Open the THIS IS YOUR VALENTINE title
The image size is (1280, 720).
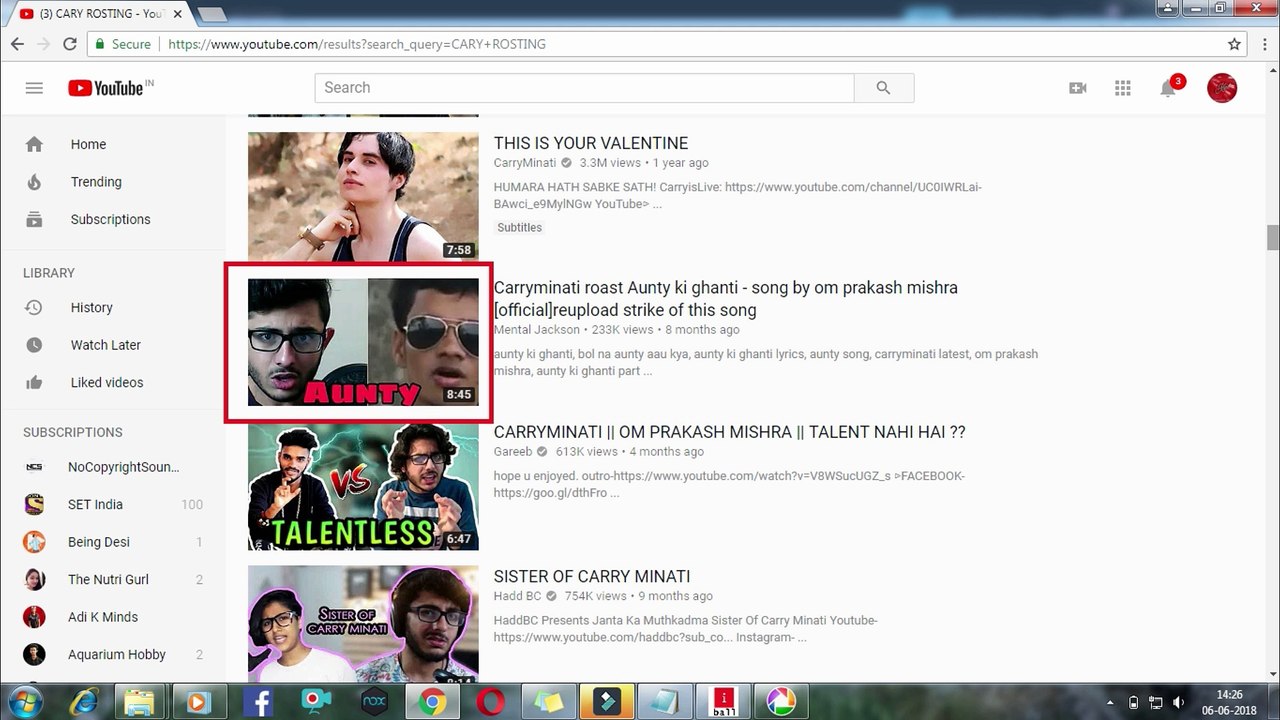click(591, 143)
